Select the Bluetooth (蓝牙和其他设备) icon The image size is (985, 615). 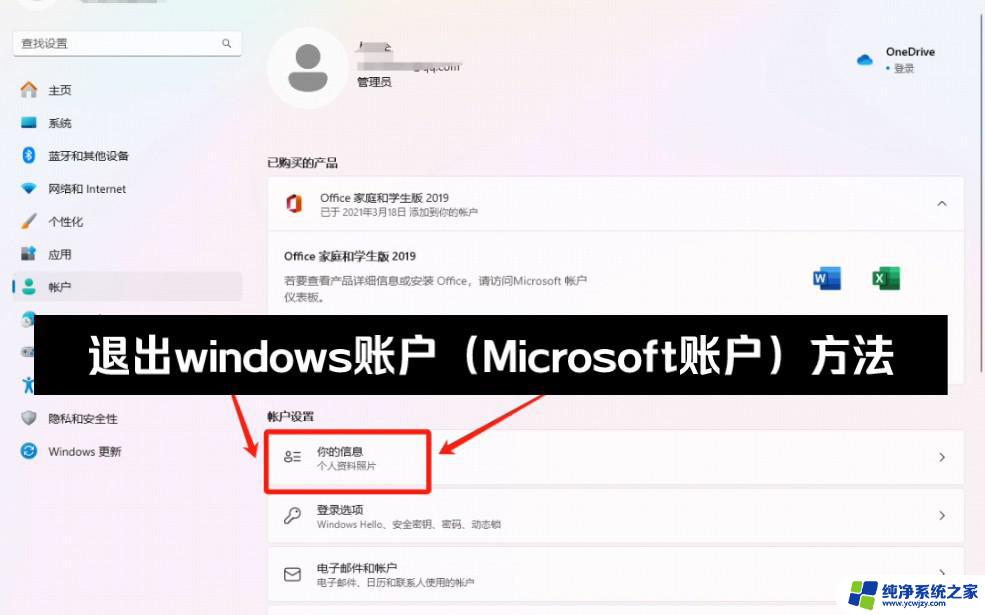(x=28, y=155)
